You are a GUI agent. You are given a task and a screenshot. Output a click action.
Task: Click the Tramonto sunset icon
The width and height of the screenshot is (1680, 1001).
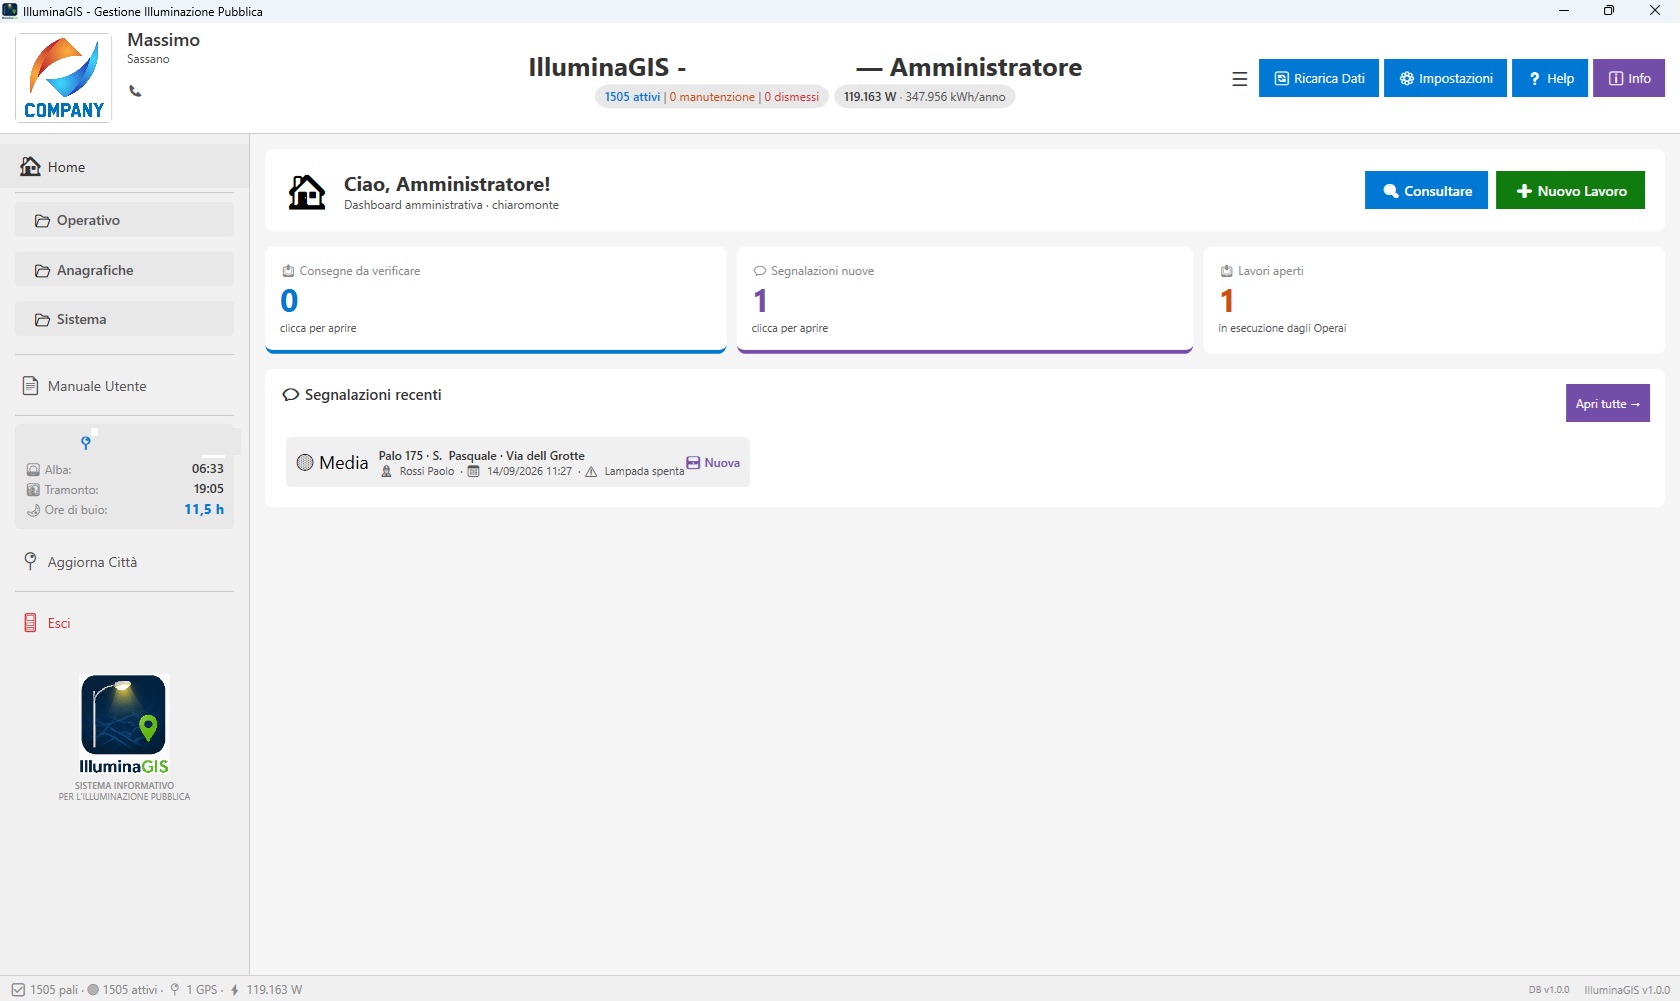click(33, 490)
